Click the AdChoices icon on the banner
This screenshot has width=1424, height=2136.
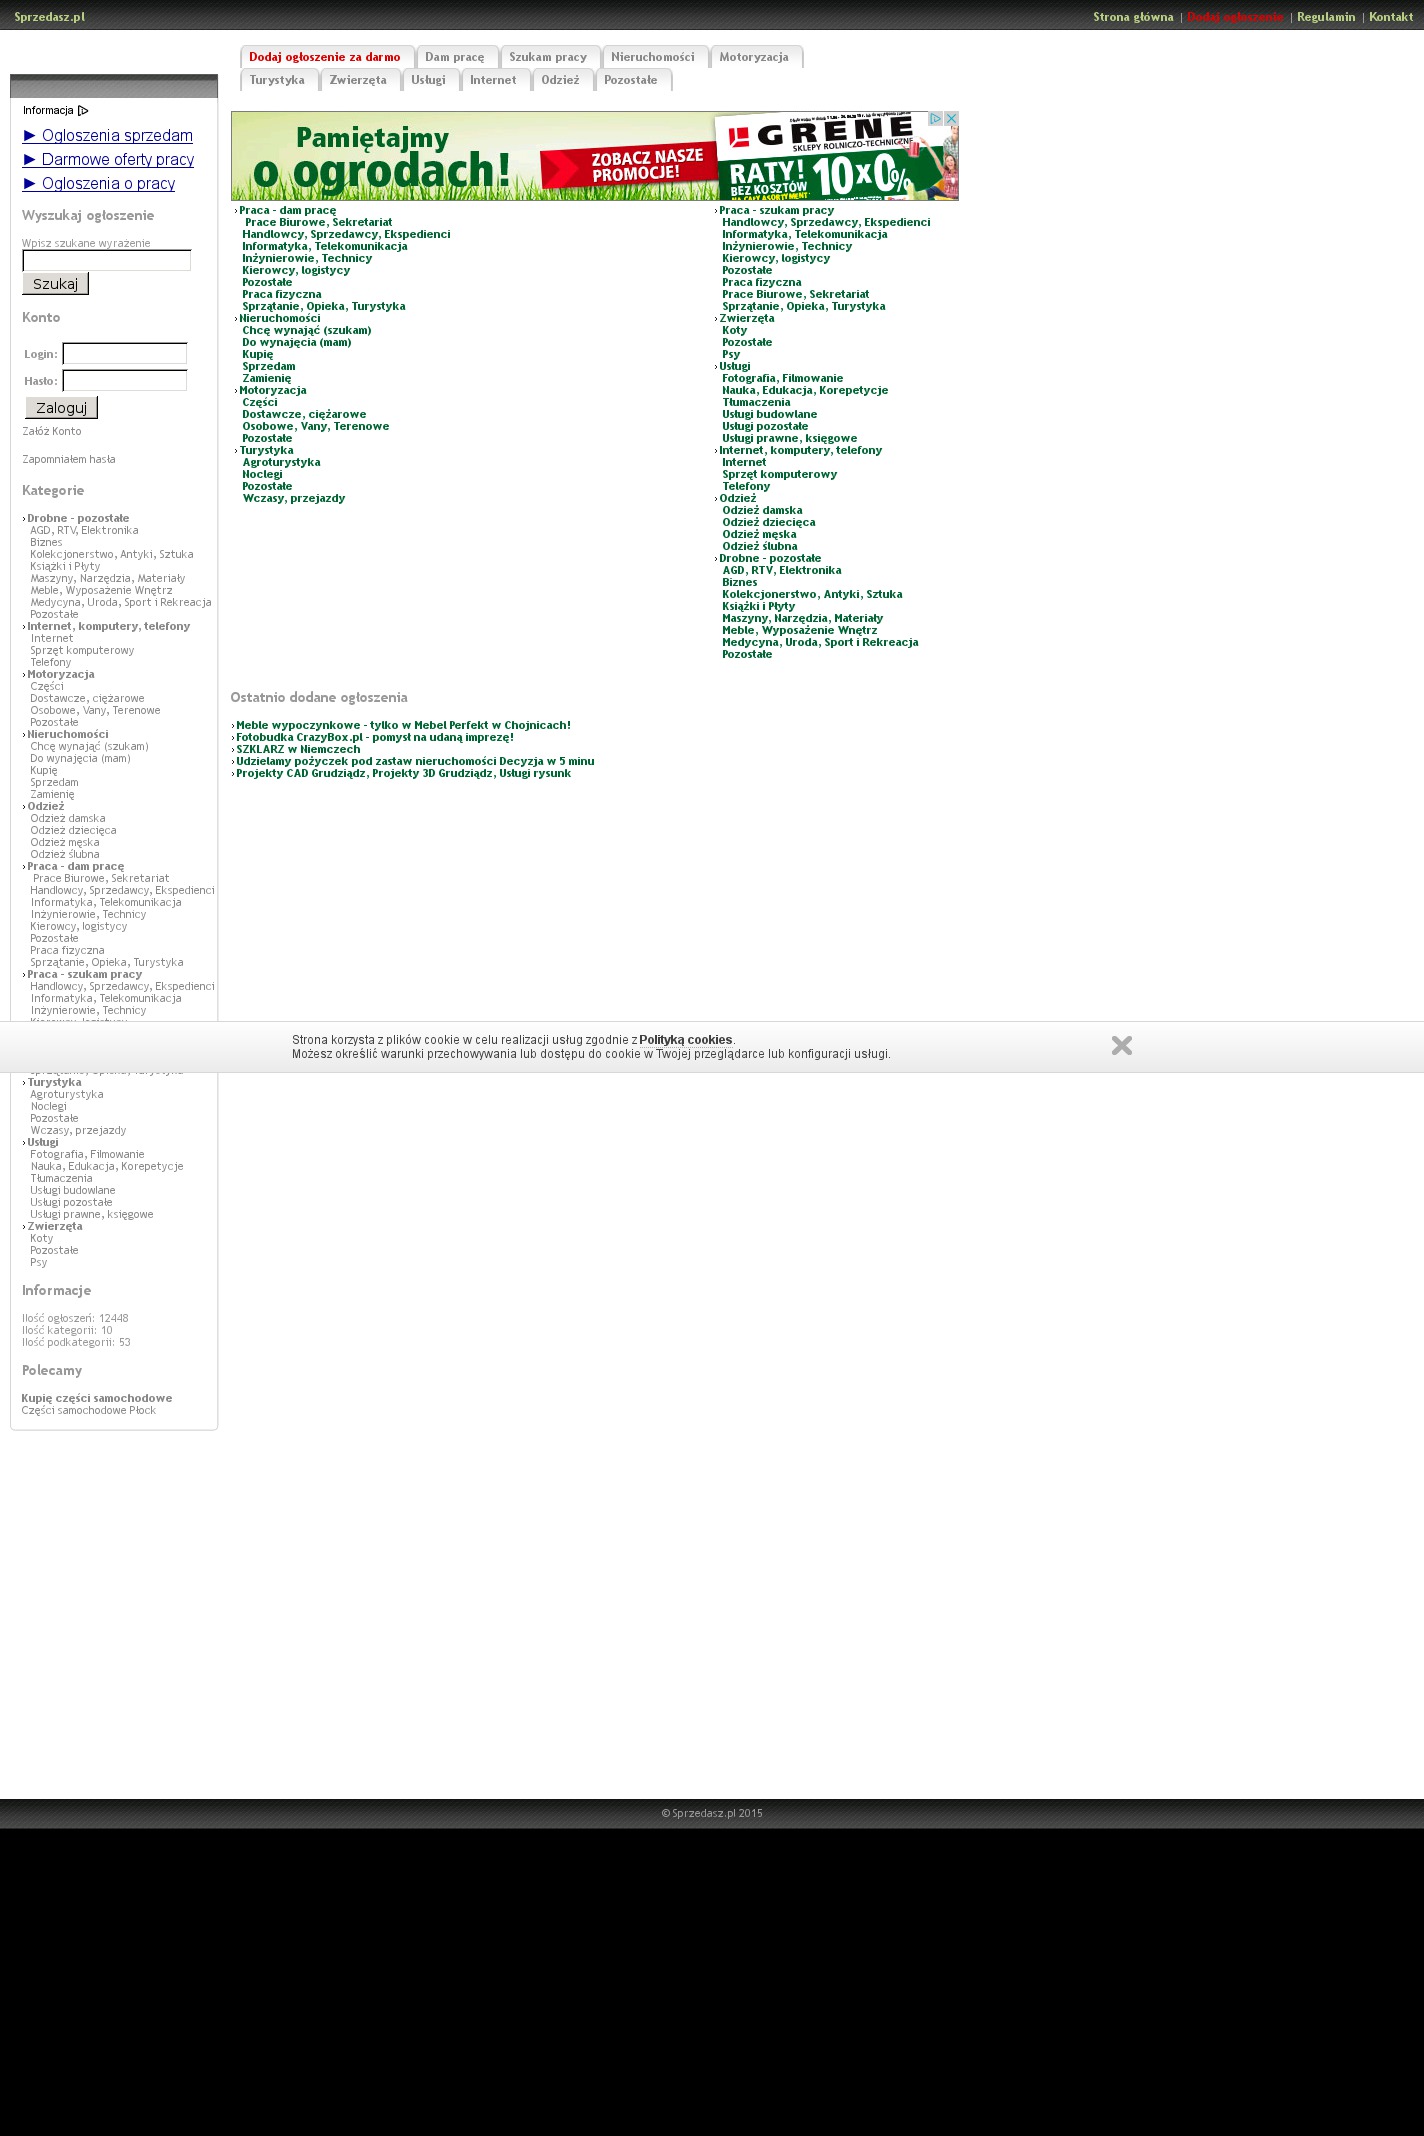[x=937, y=118]
